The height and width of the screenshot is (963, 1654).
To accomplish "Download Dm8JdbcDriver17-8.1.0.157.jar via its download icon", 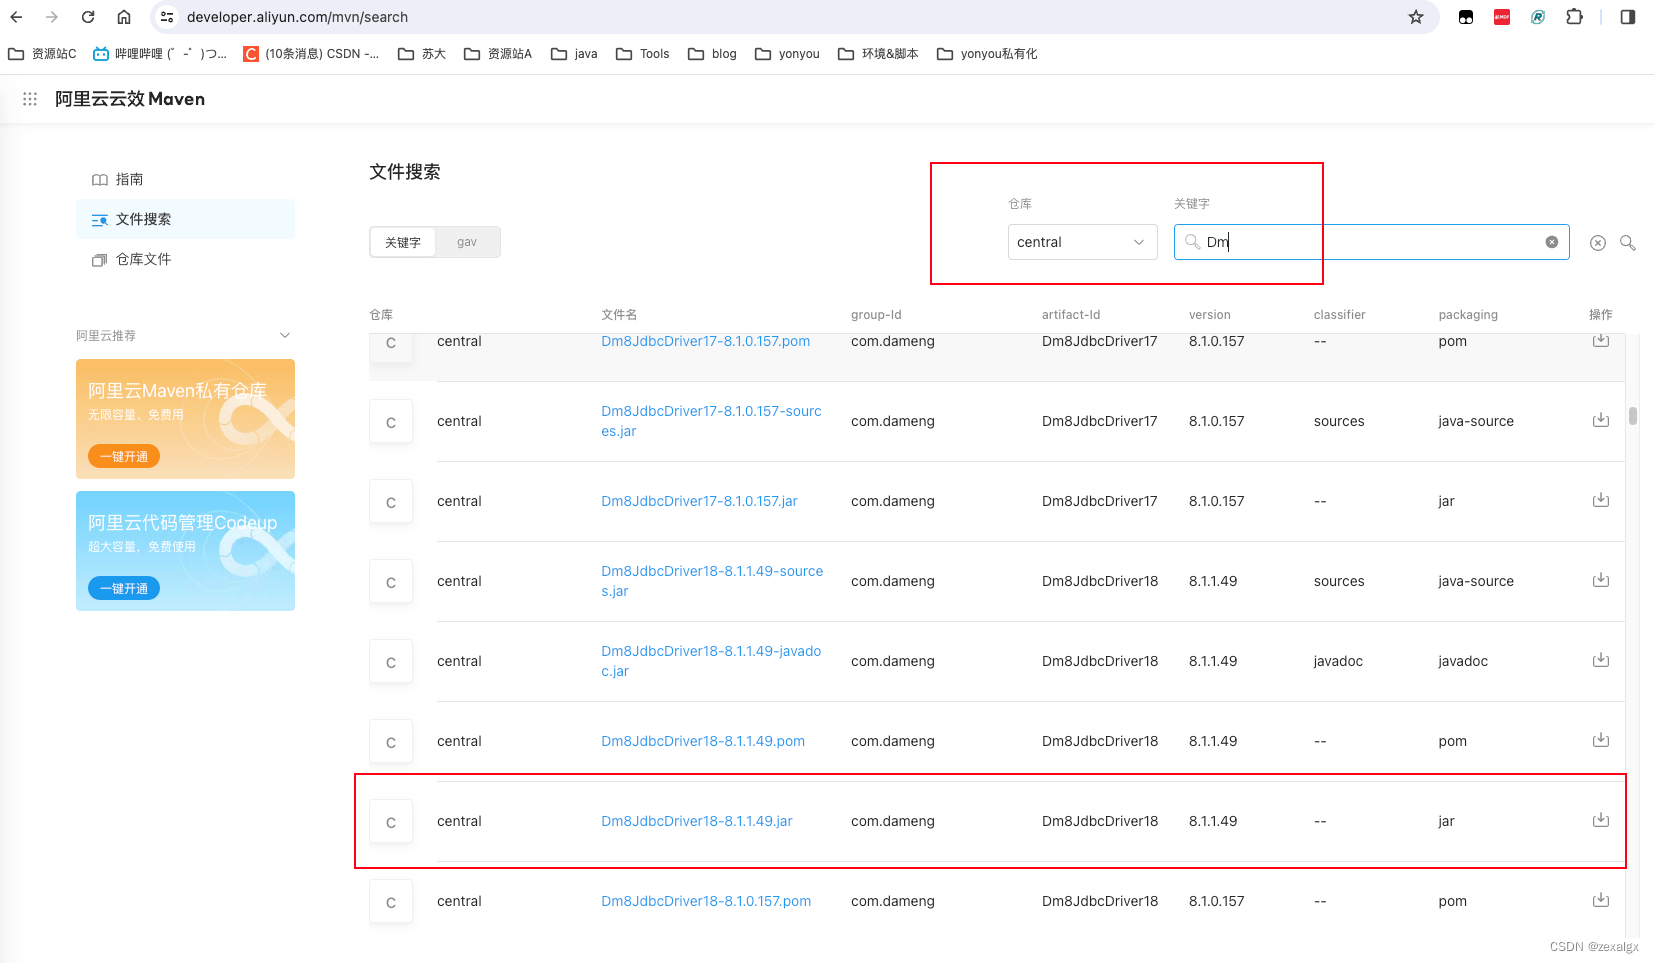I will [1601, 500].
